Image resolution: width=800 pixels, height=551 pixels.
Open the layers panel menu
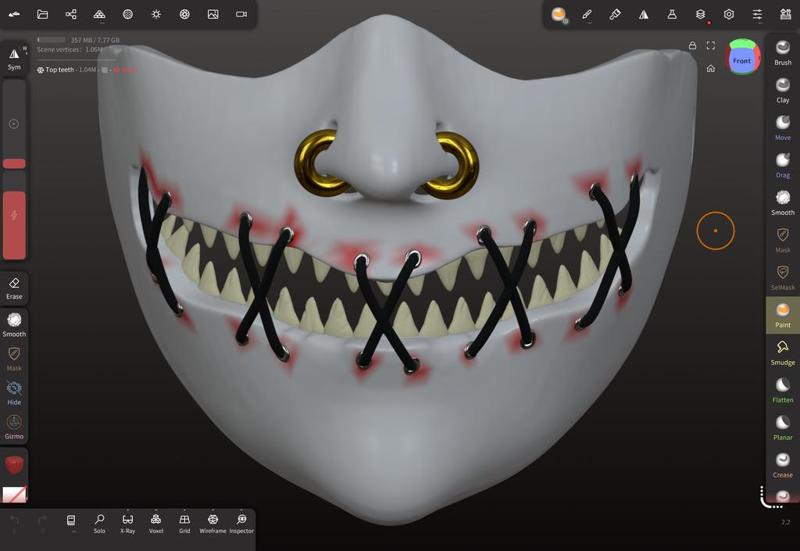tap(701, 14)
